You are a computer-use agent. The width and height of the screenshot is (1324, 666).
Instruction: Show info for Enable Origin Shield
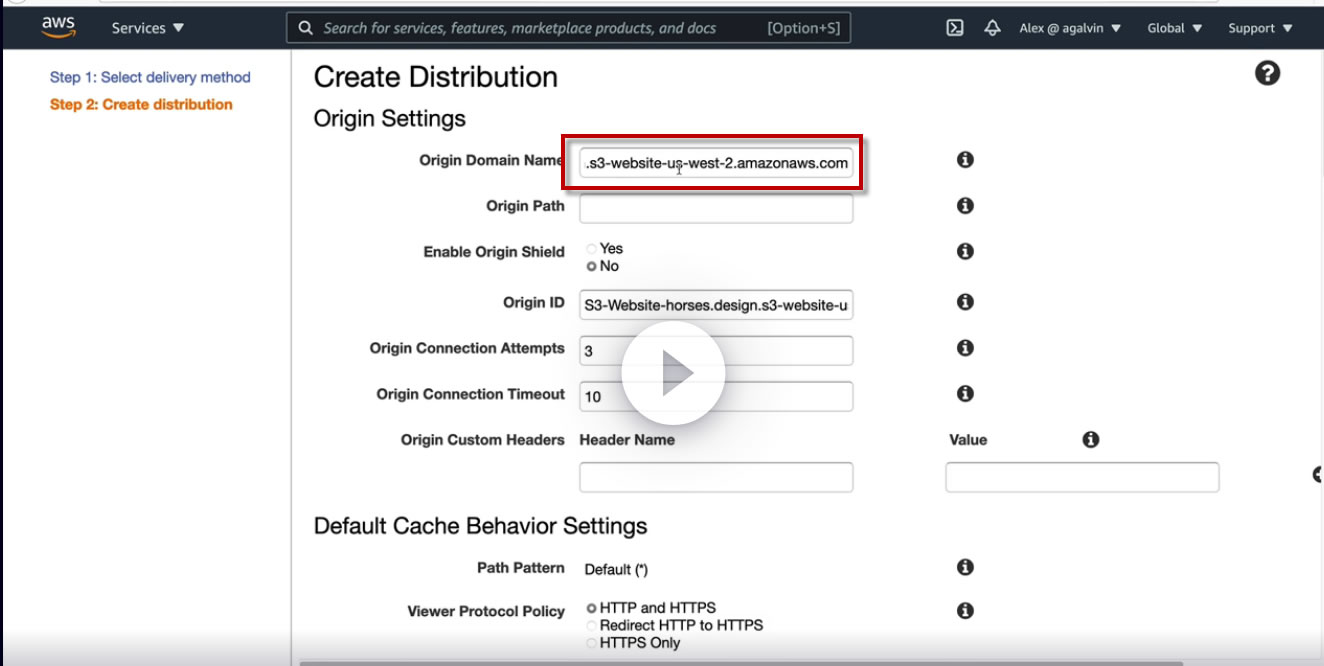pos(965,252)
